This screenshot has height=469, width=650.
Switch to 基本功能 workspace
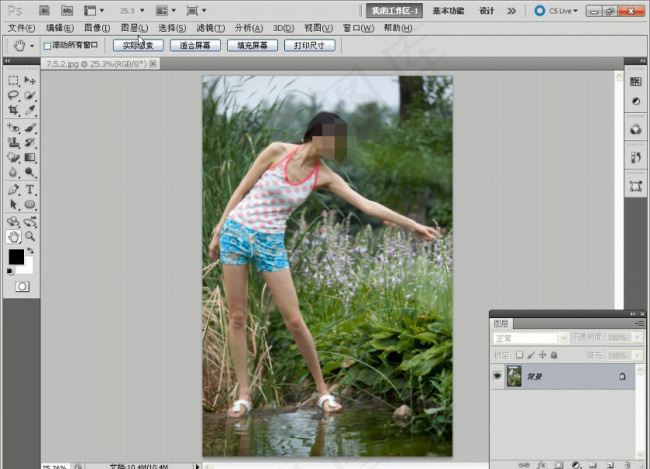point(448,11)
